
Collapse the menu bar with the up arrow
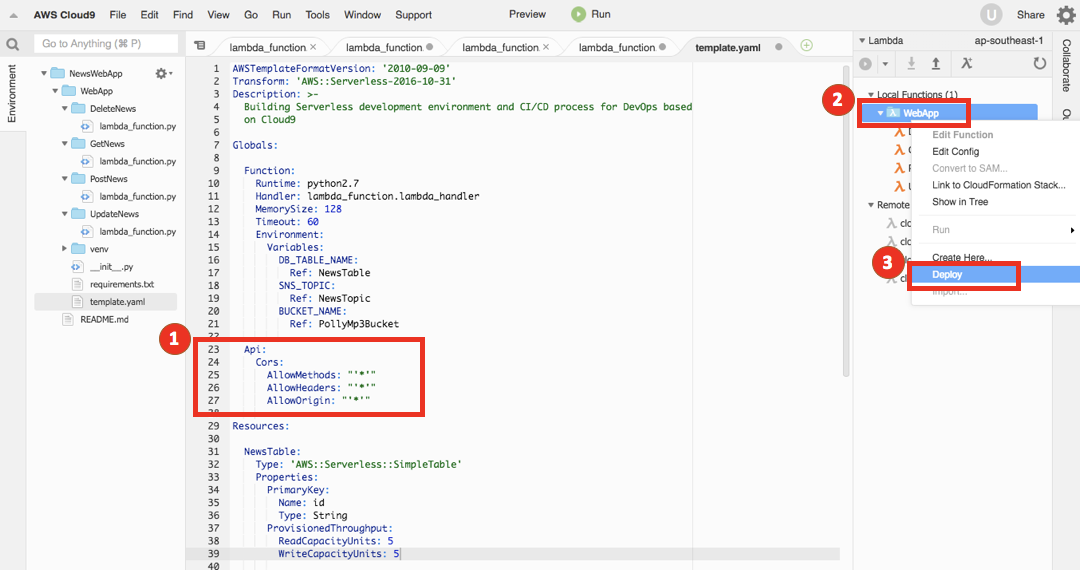tap(13, 14)
